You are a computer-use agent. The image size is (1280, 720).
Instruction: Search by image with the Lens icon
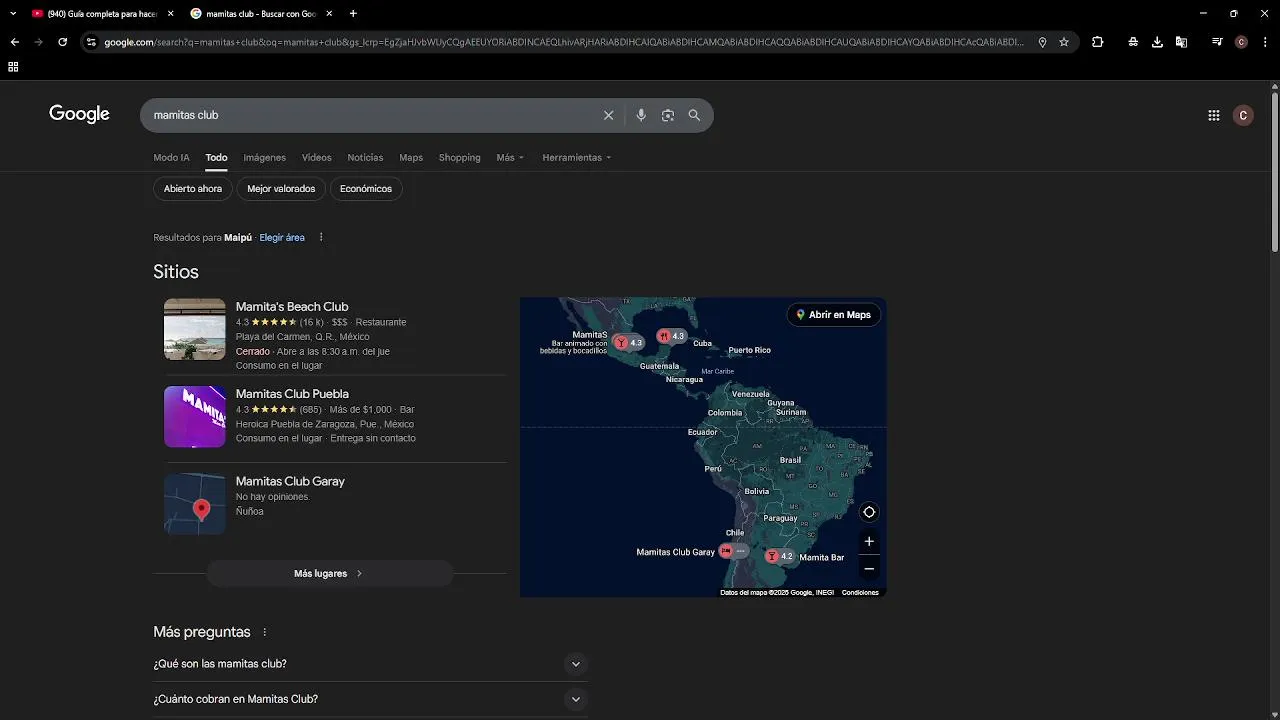pyautogui.click(x=668, y=115)
